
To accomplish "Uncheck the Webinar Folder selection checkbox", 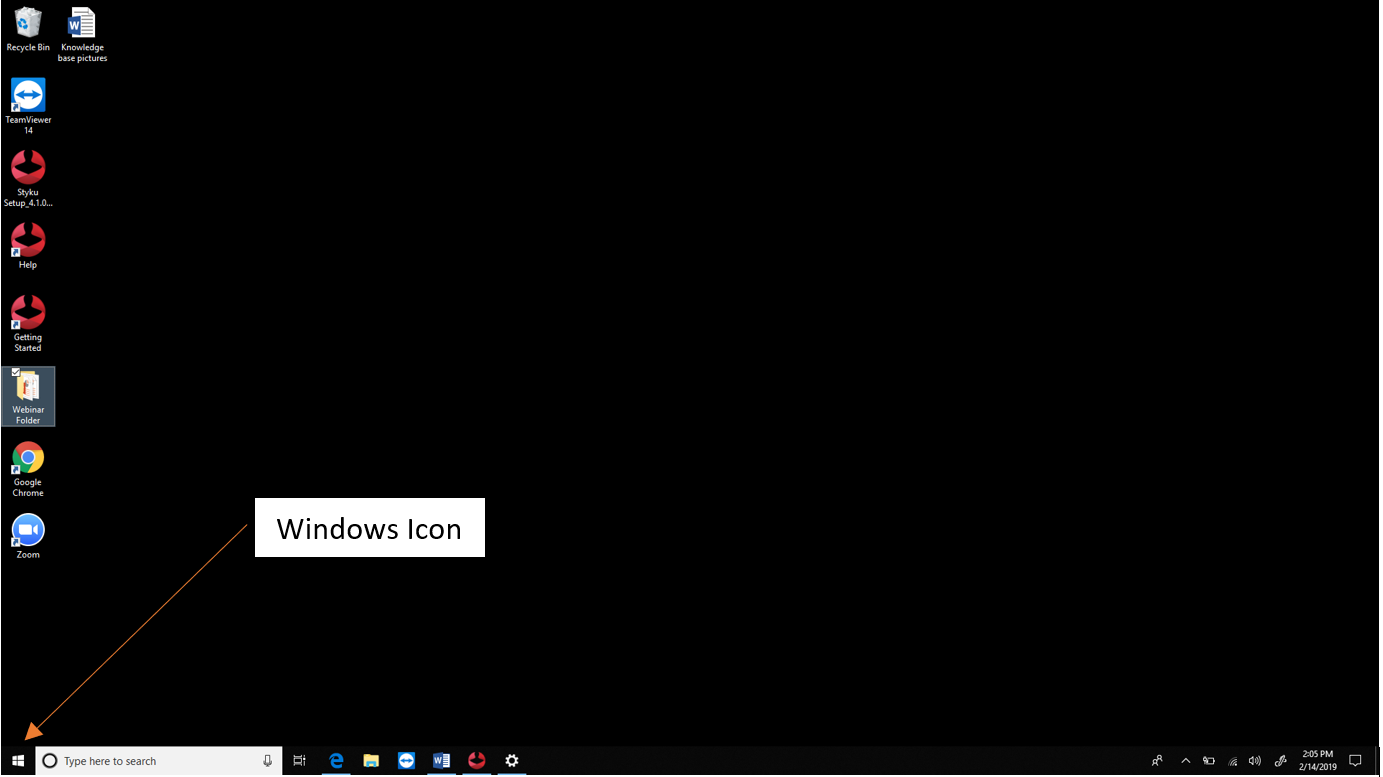I will pyautogui.click(x=17, y=373).
